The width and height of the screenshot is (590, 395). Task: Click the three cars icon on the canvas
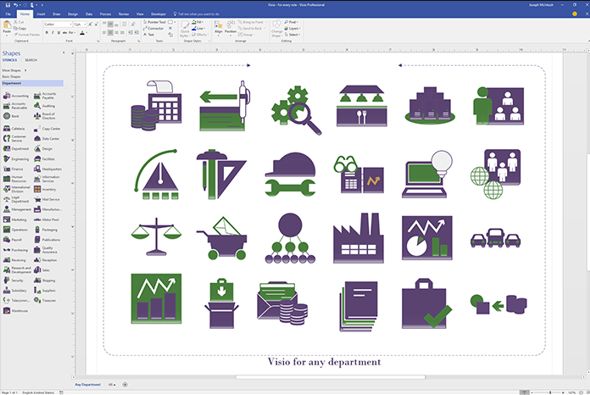tap(496, 238)
